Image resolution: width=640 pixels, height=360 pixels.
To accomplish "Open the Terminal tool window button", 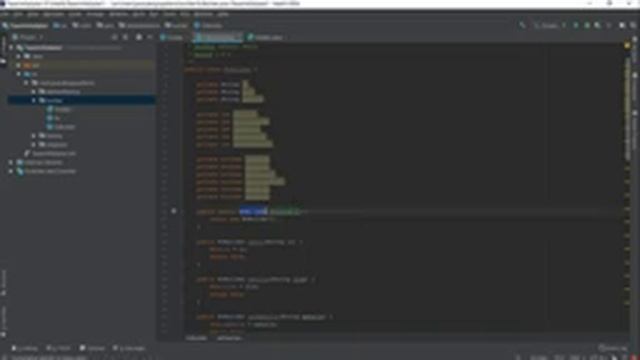I will [x=92, y=348].
